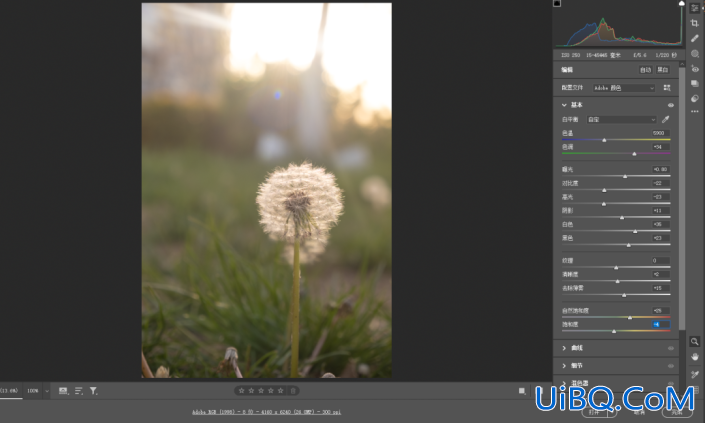The image size is (705, 423).
Task: Click the 黑色 blacks value field
Action: tap(660, 238)
